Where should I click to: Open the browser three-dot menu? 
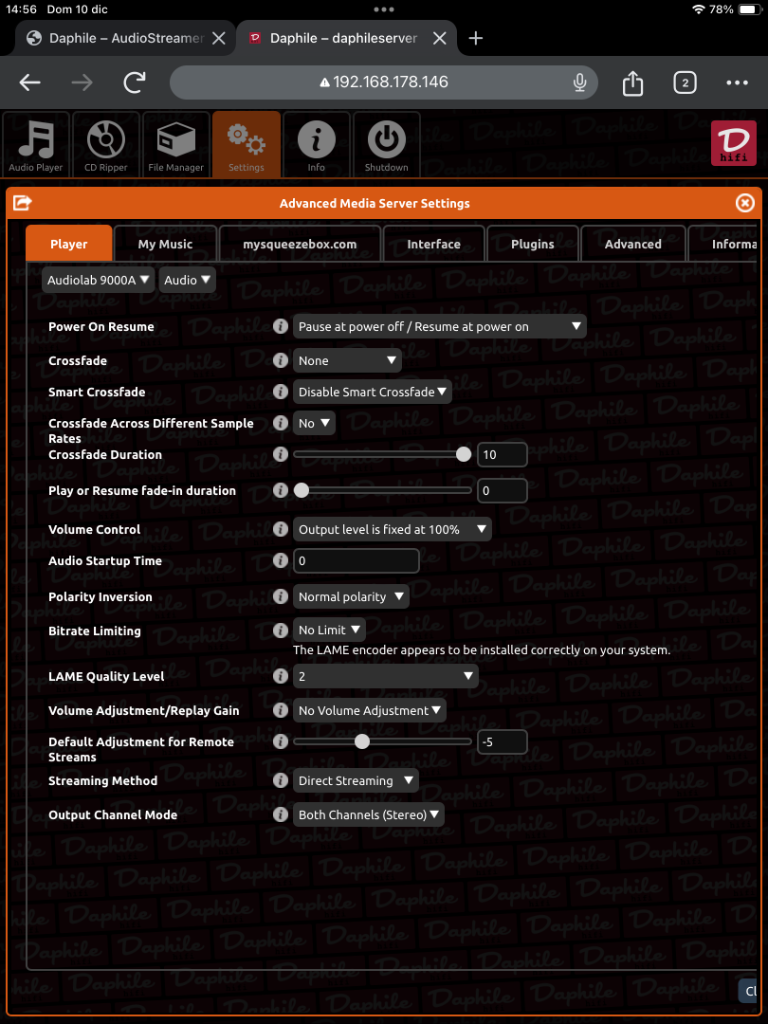(x=737, y=83)
